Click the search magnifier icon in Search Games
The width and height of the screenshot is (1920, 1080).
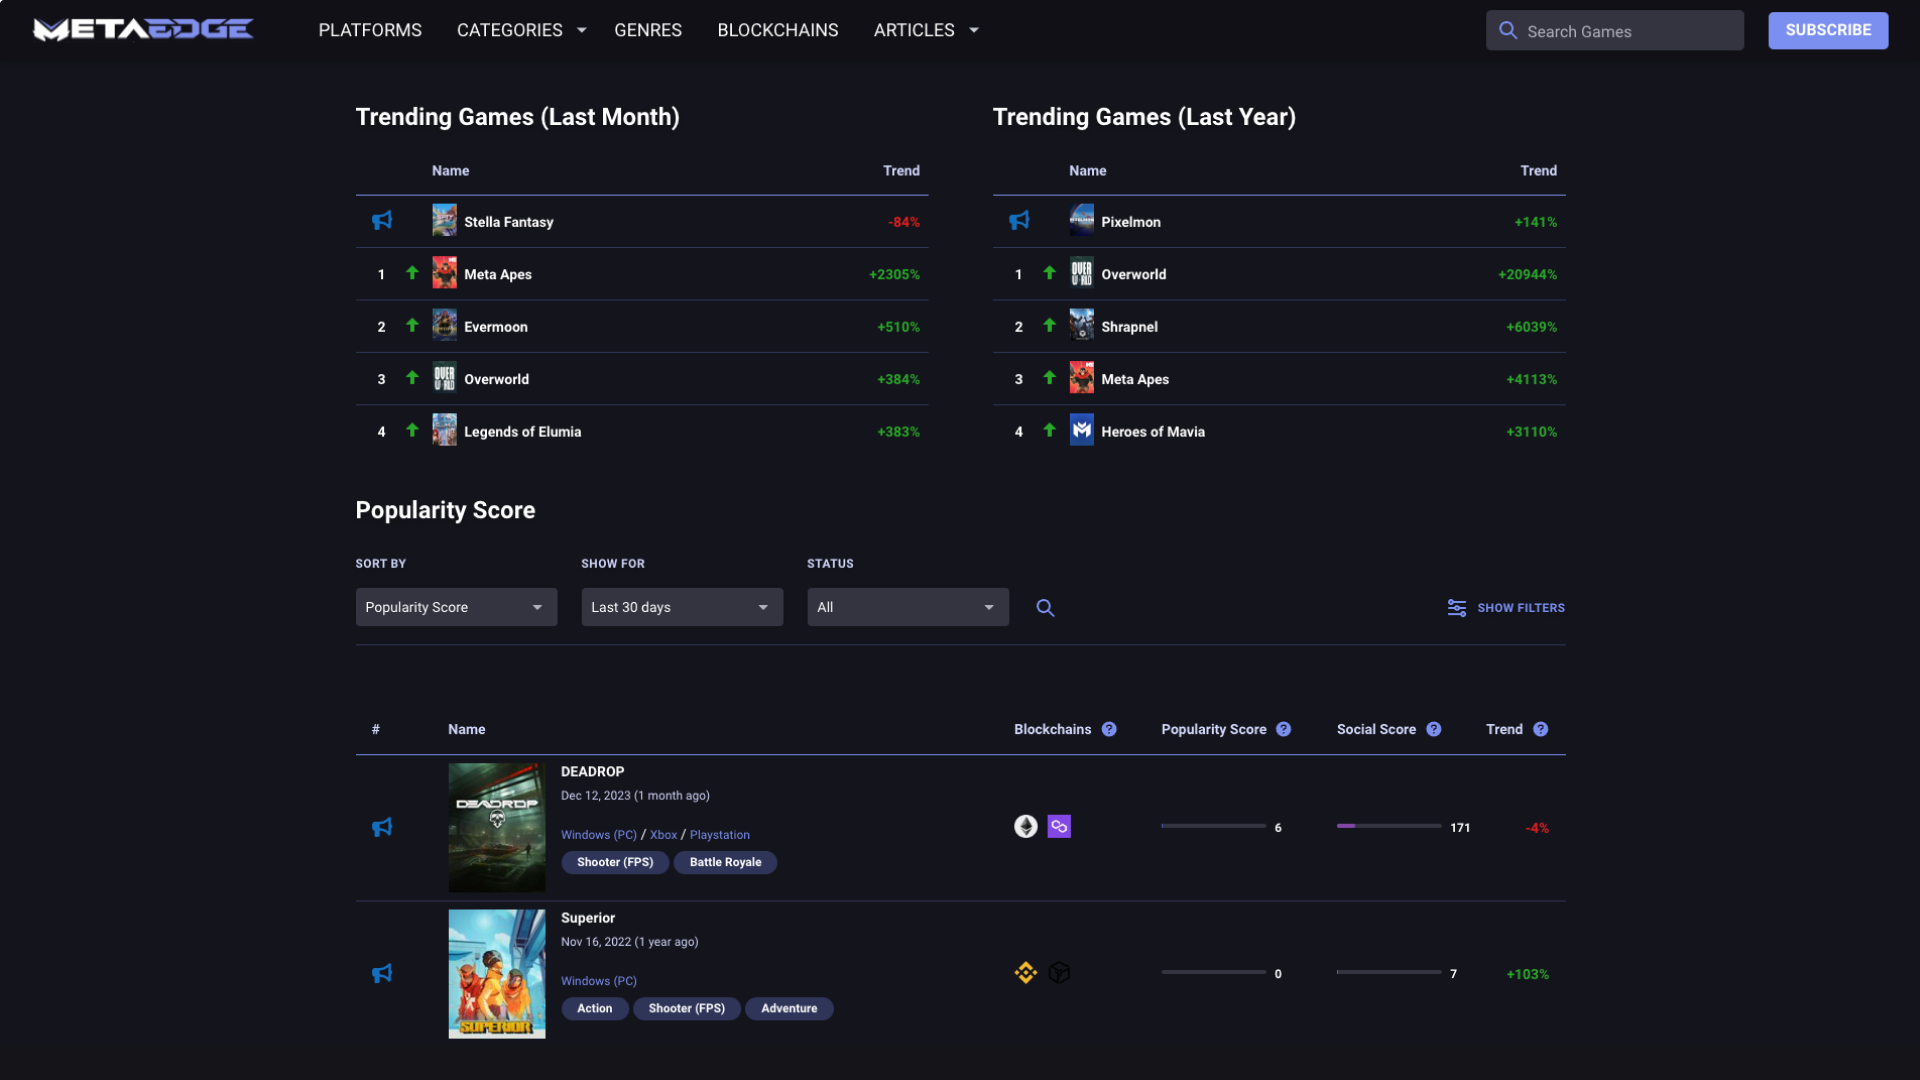coord(1508,30)
